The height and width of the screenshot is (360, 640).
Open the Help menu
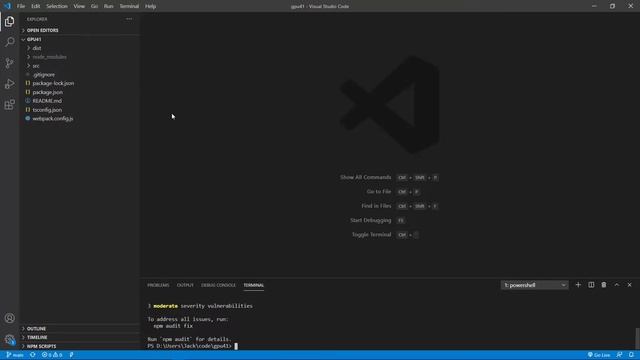click(x=151, y=6)
